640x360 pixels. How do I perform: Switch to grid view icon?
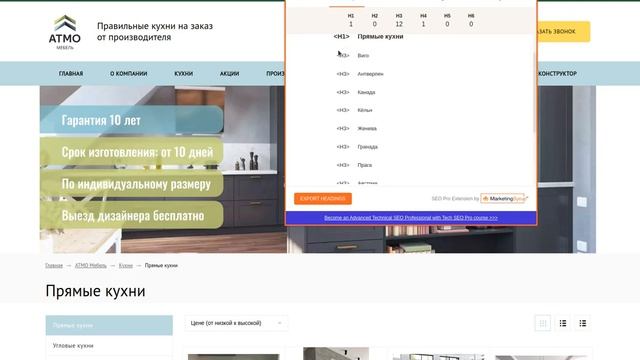click(x=542, y=323)
